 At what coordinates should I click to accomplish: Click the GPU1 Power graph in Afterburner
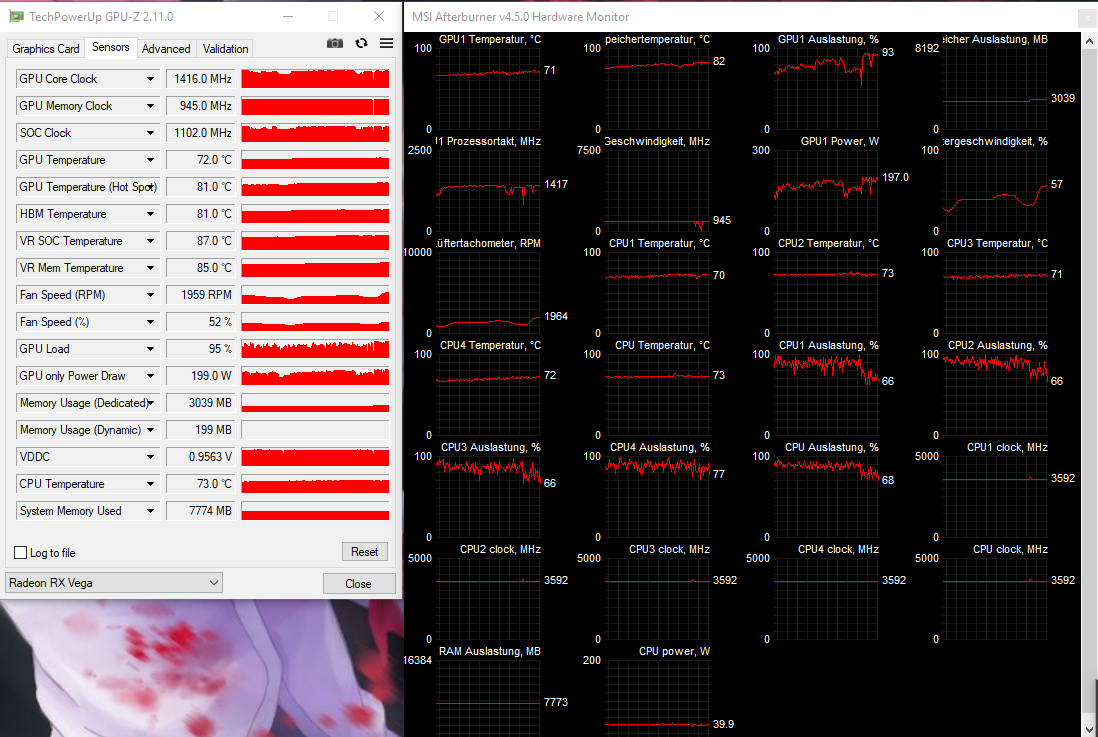pos(826,190)
